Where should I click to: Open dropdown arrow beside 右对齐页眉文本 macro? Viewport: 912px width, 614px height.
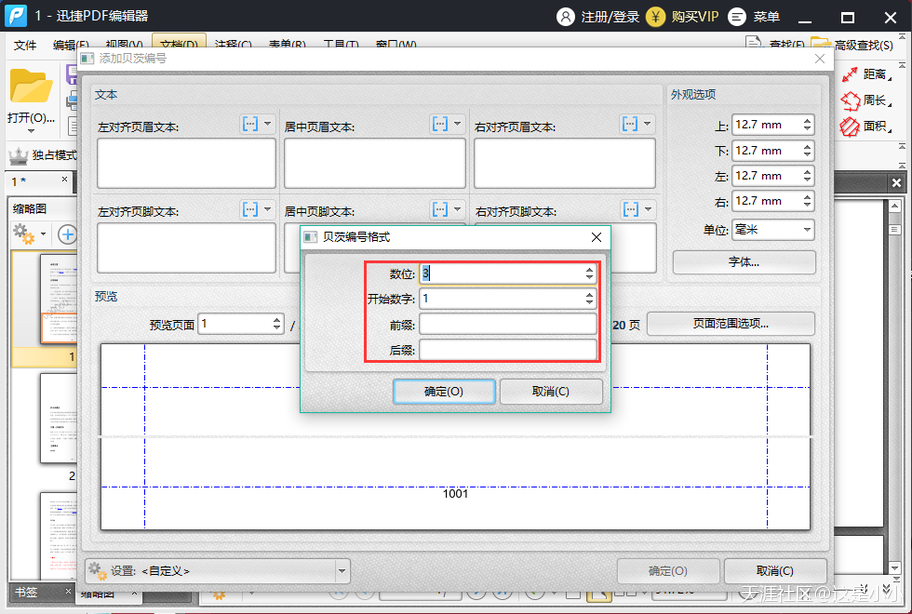pyautogui.click(x=647, y=124)
